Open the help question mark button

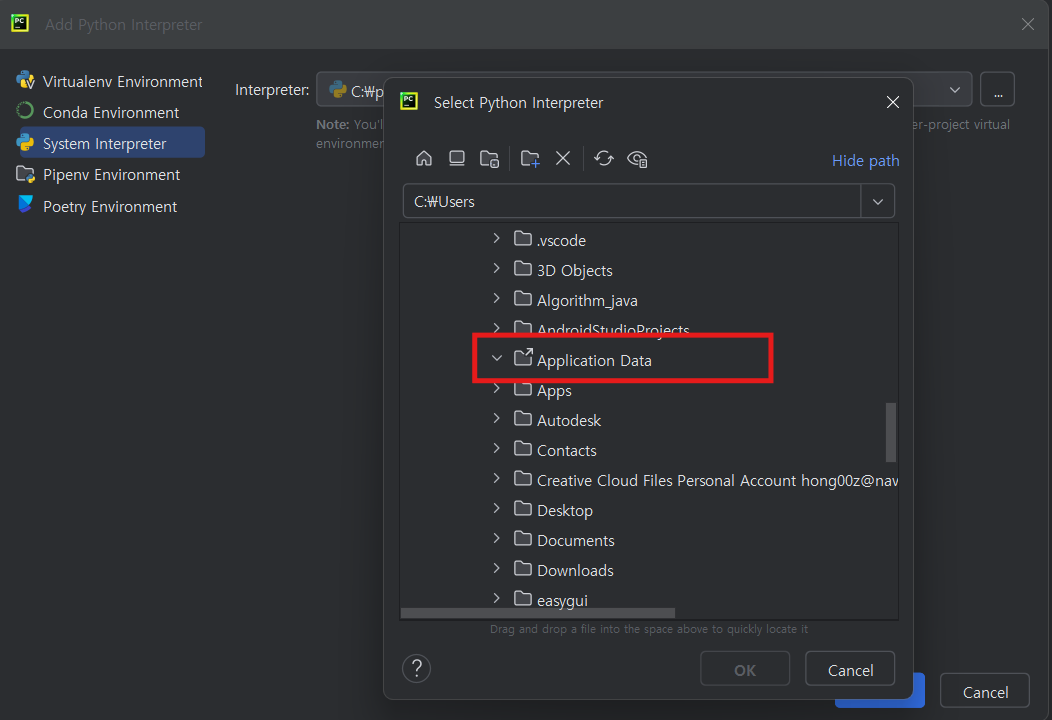[417, 668]
